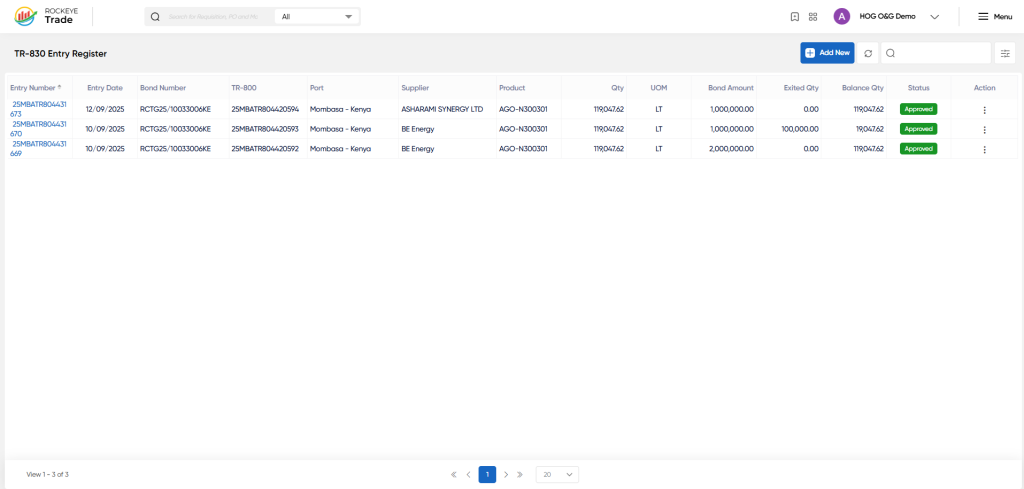Screen dimensions: 1024x489
Task: Click the Bond Amount column header
Action: [731, 87]
